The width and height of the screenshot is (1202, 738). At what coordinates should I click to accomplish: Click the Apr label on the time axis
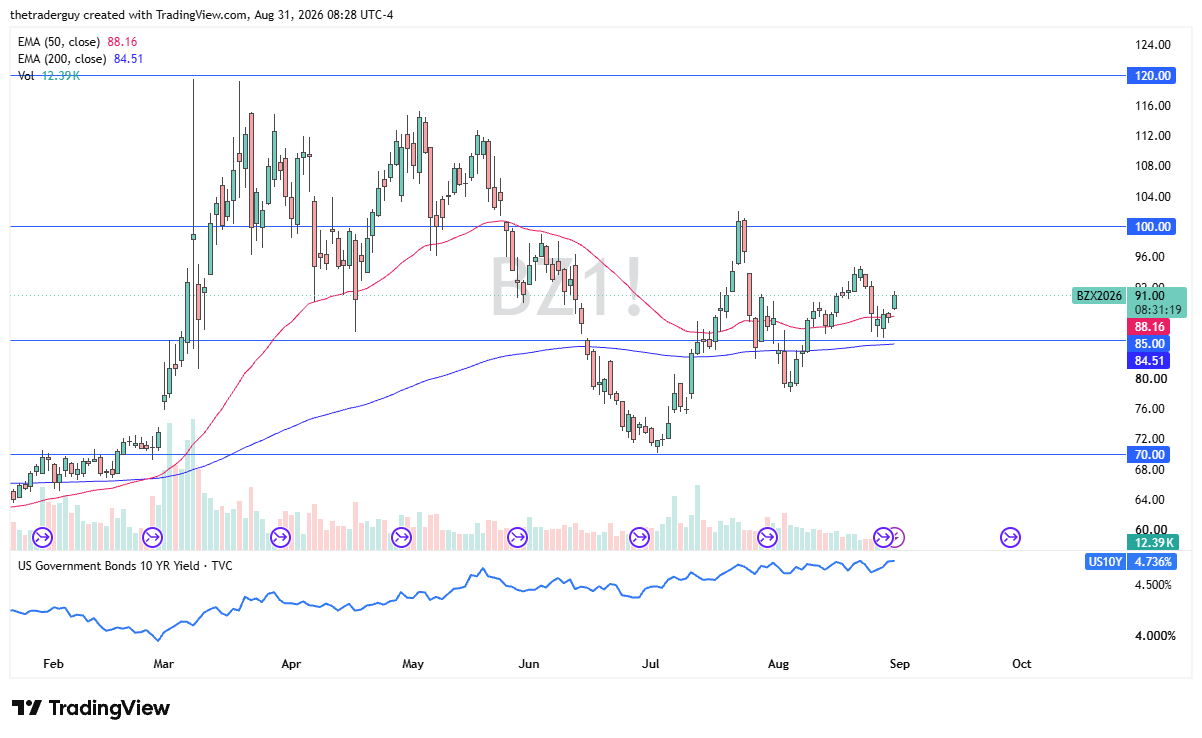coord(291,663)
